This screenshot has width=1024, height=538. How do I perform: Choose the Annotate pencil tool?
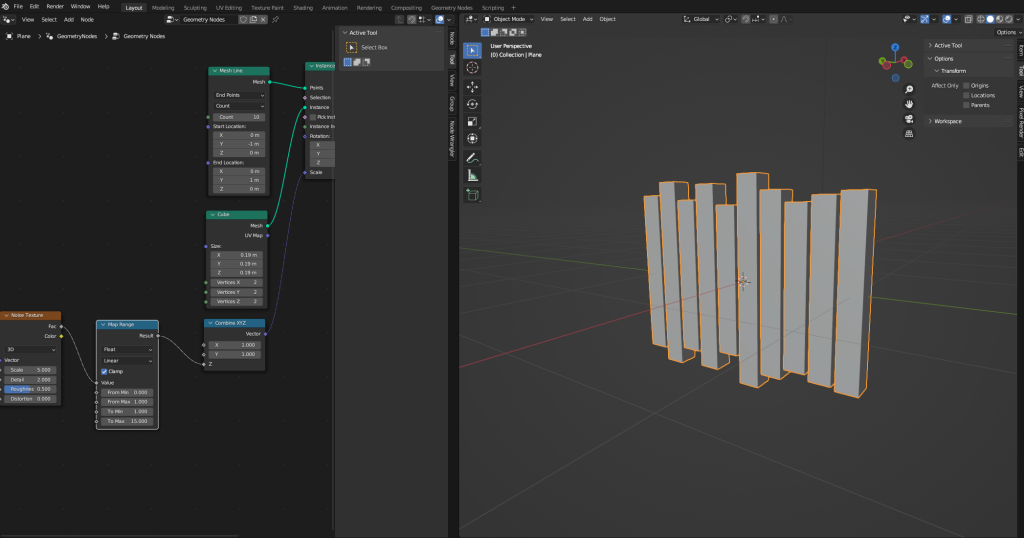472,158
